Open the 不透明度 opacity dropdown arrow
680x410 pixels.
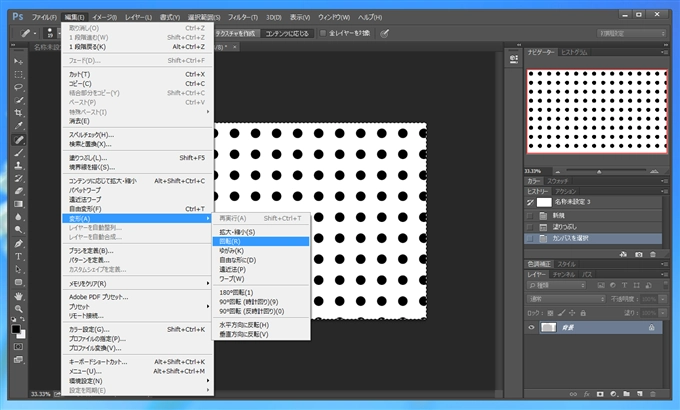662,299
